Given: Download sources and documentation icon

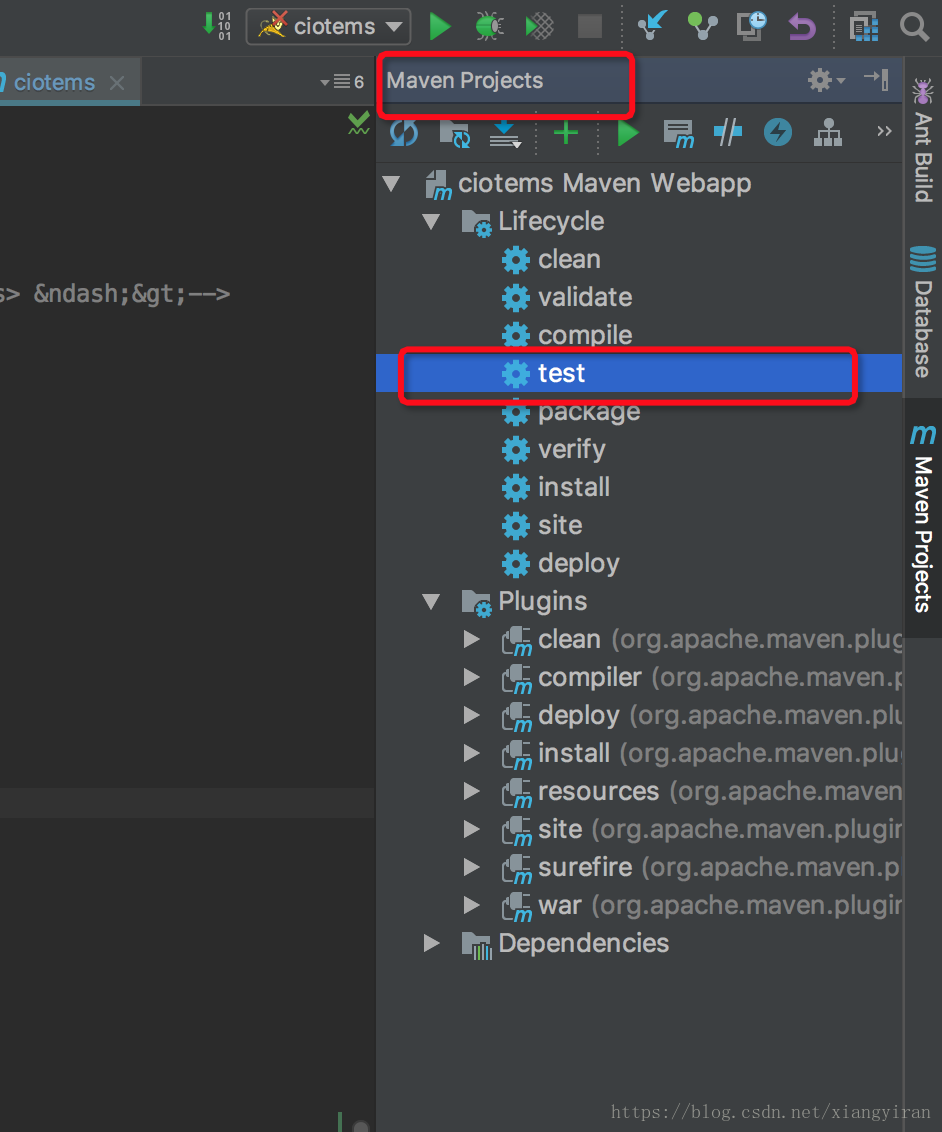Looking at the screenshot, I should 505,134.
